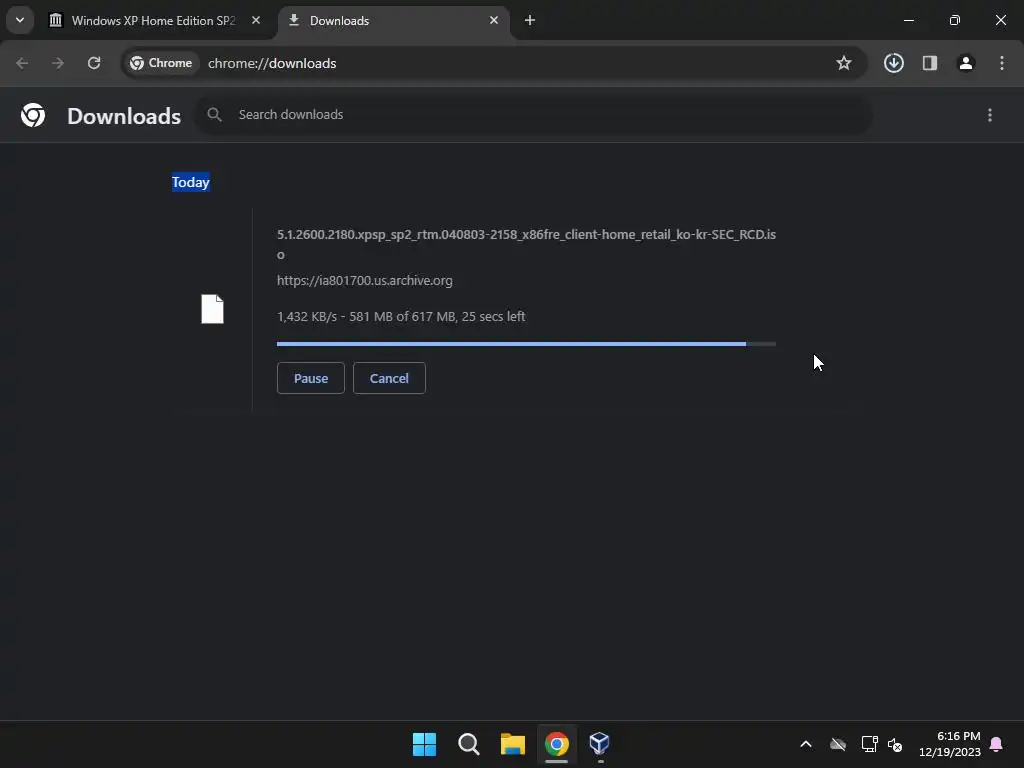Open VirtualBox from the taskbar

point(600,744)
